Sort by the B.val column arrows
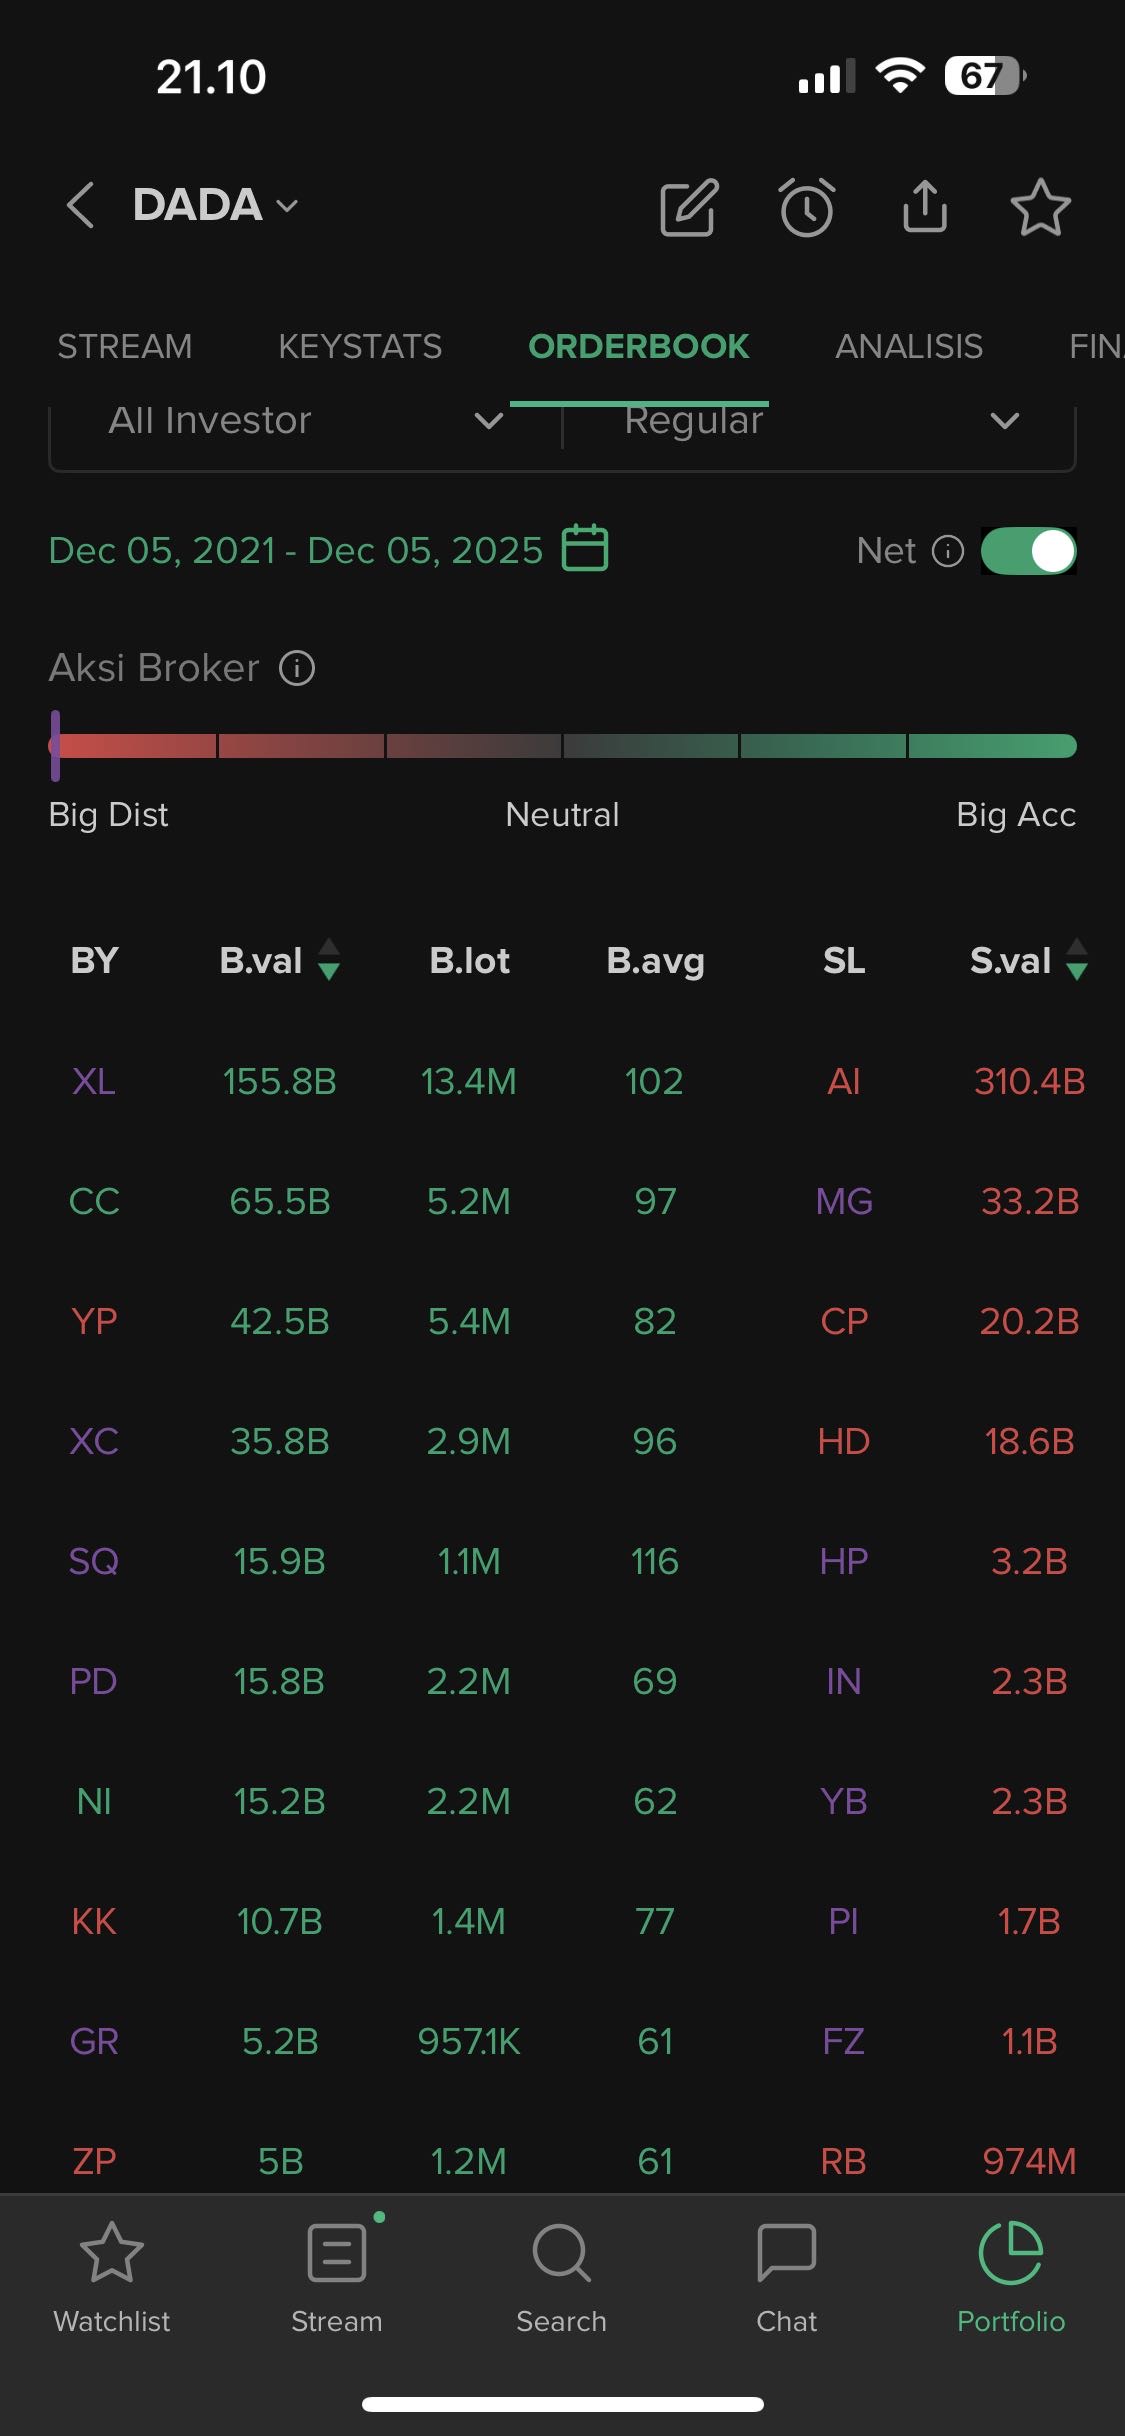This screenshot has height=2436, width=1125. (x=328, y=960)
